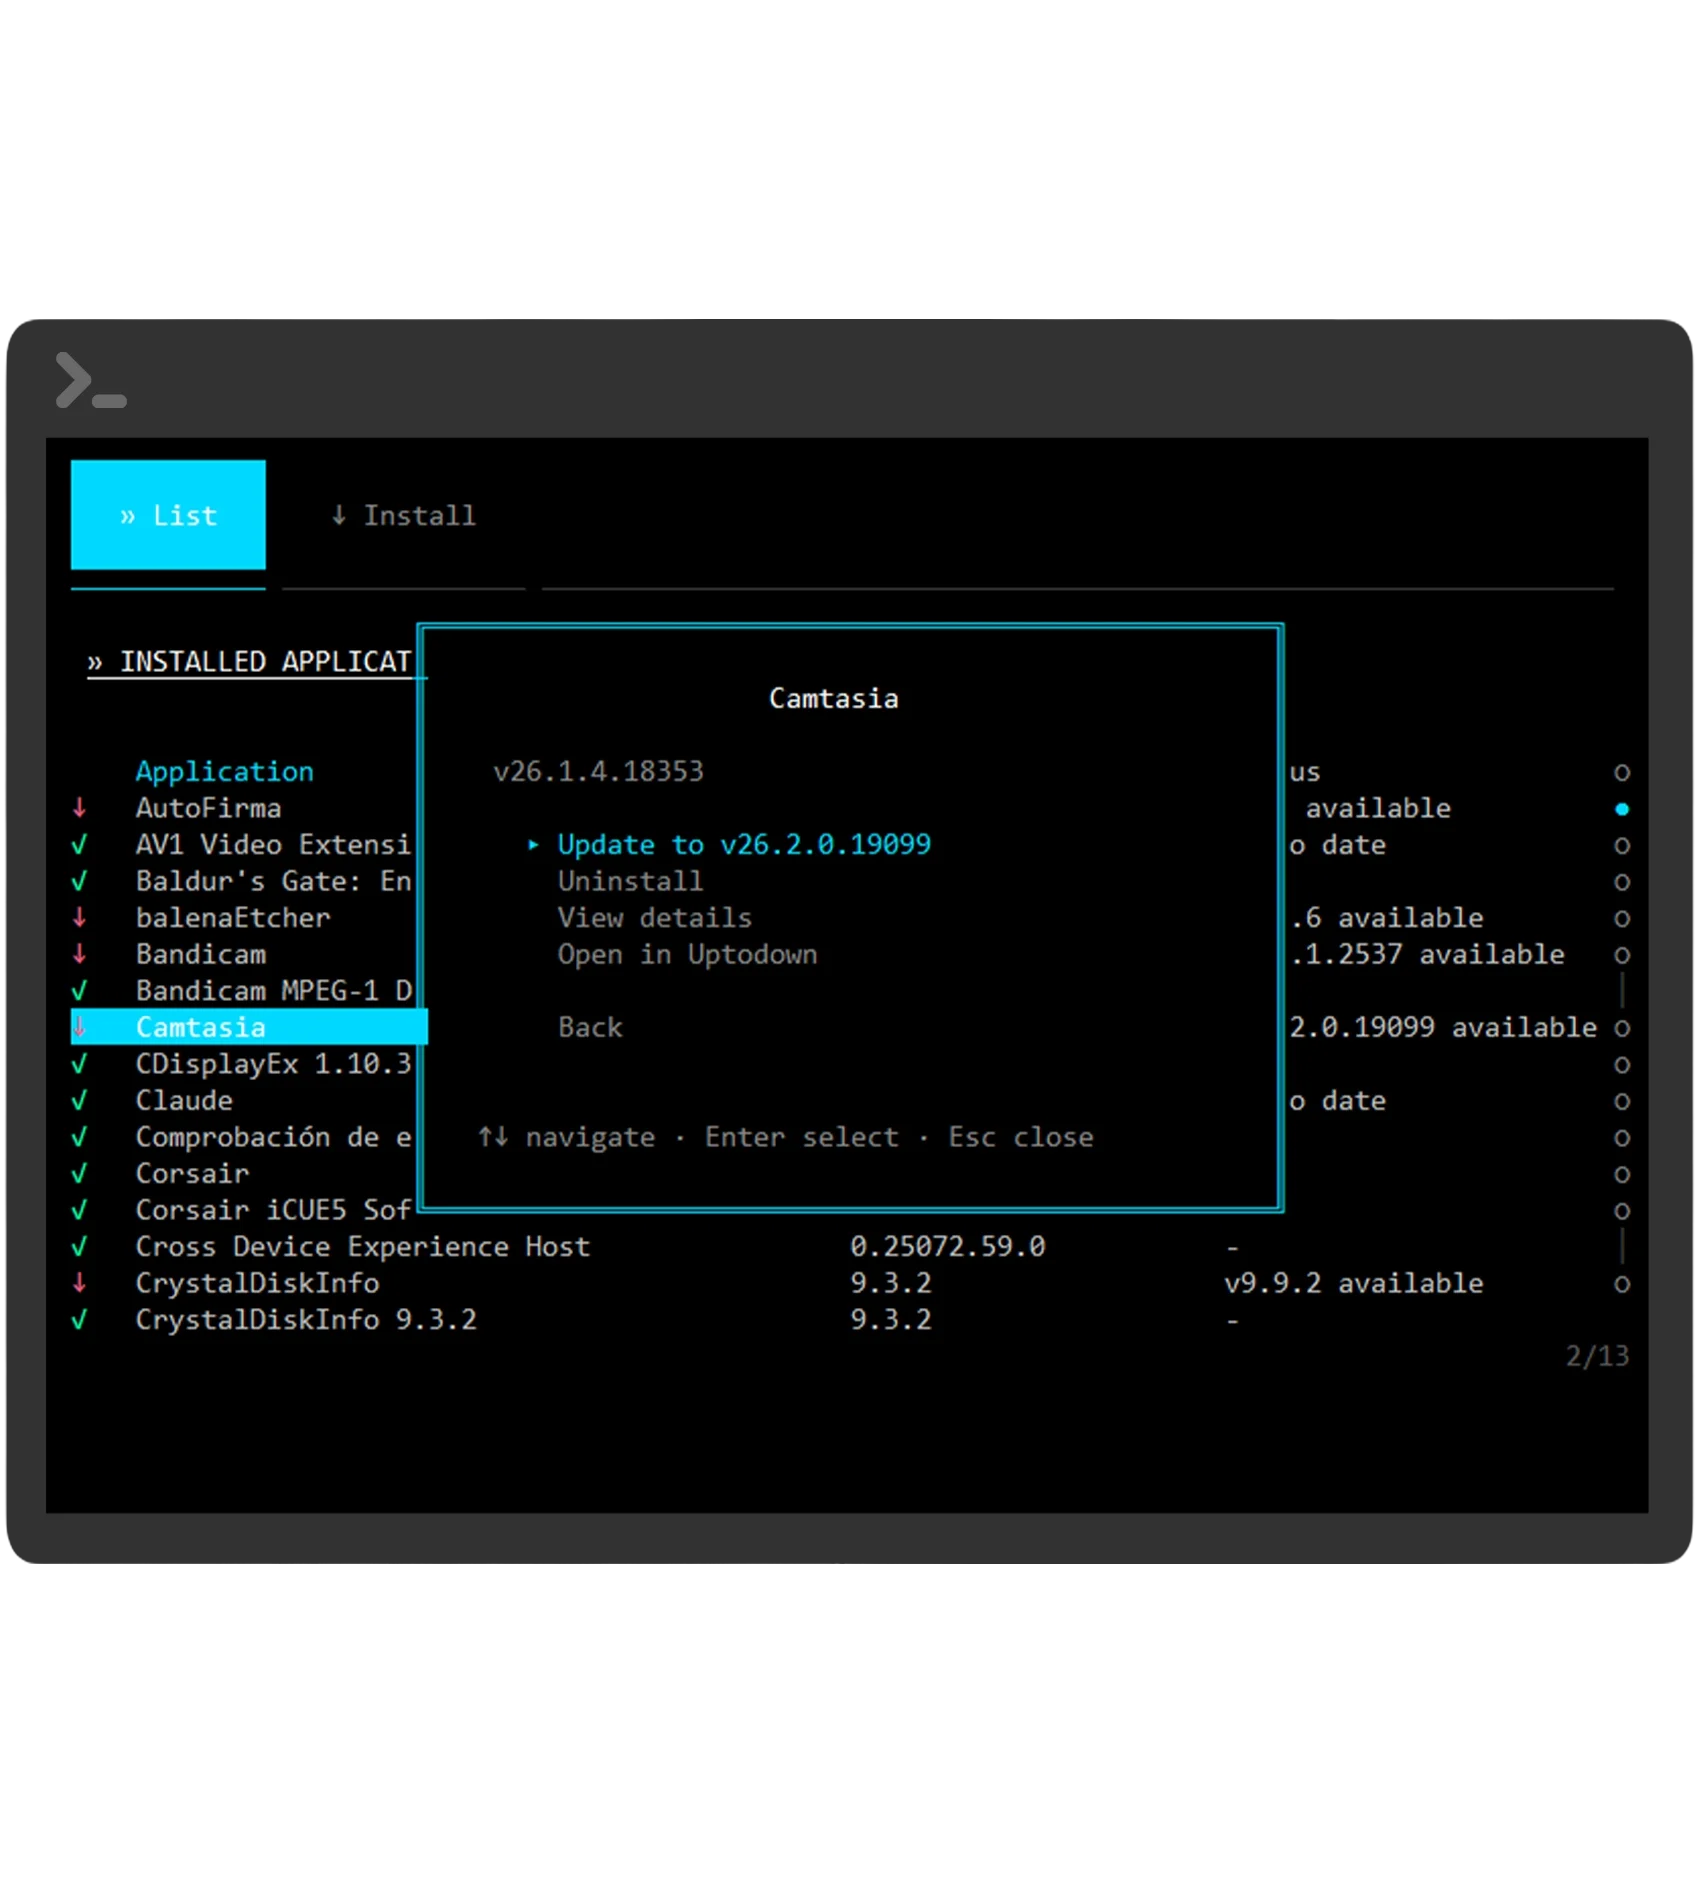Click the check beside CrystalDiskInfo 9.3.2

point(80,1319)
